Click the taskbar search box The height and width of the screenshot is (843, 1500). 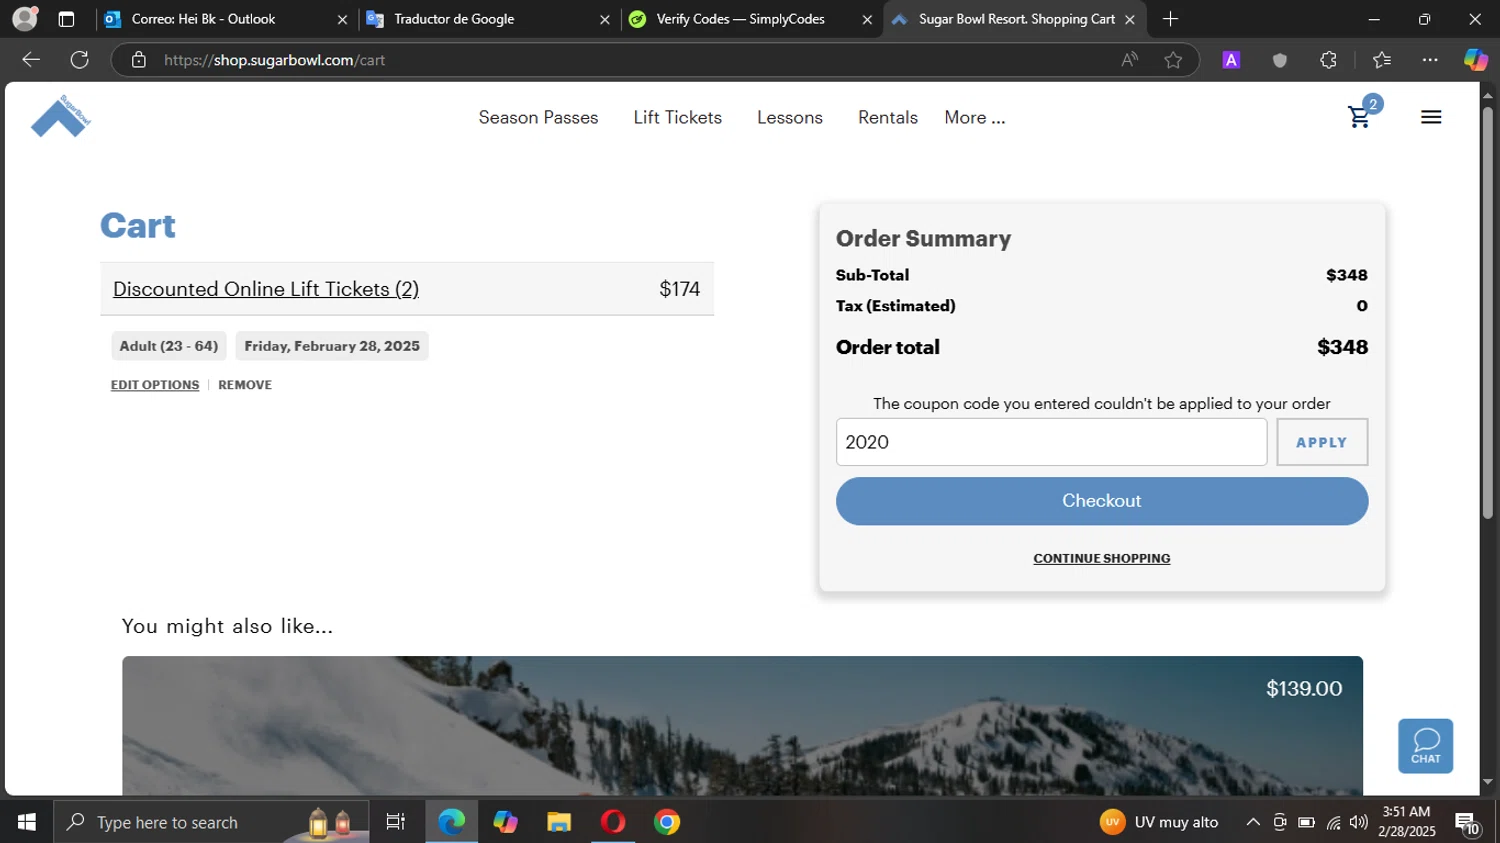211,822
